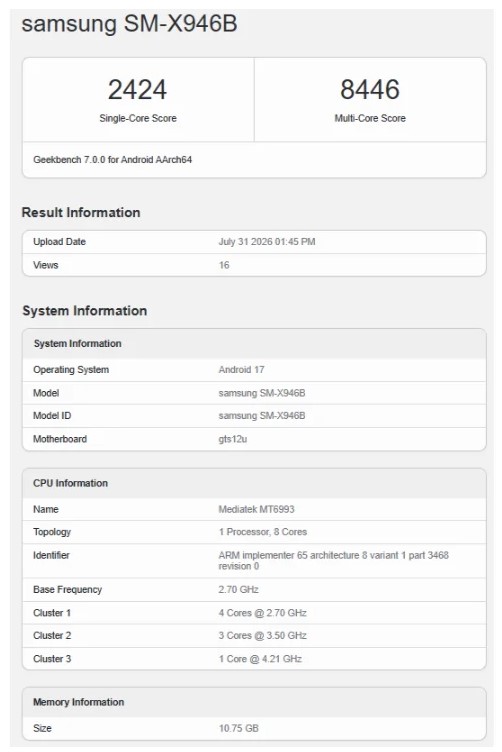Select the 1 Core @ 4.21 GHz value
Screen dimensions: 502x752
point(260,659)
